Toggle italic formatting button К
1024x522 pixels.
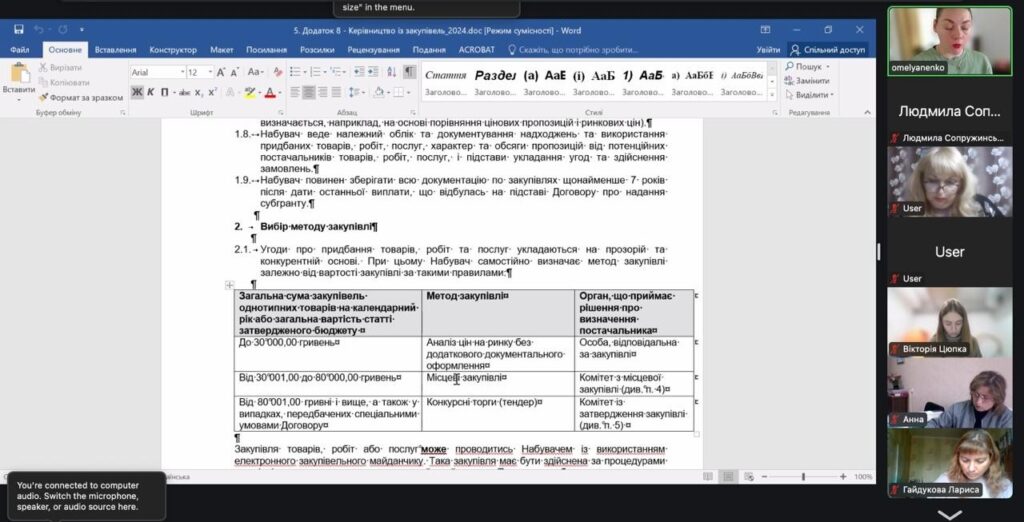(x=151, y=92)
